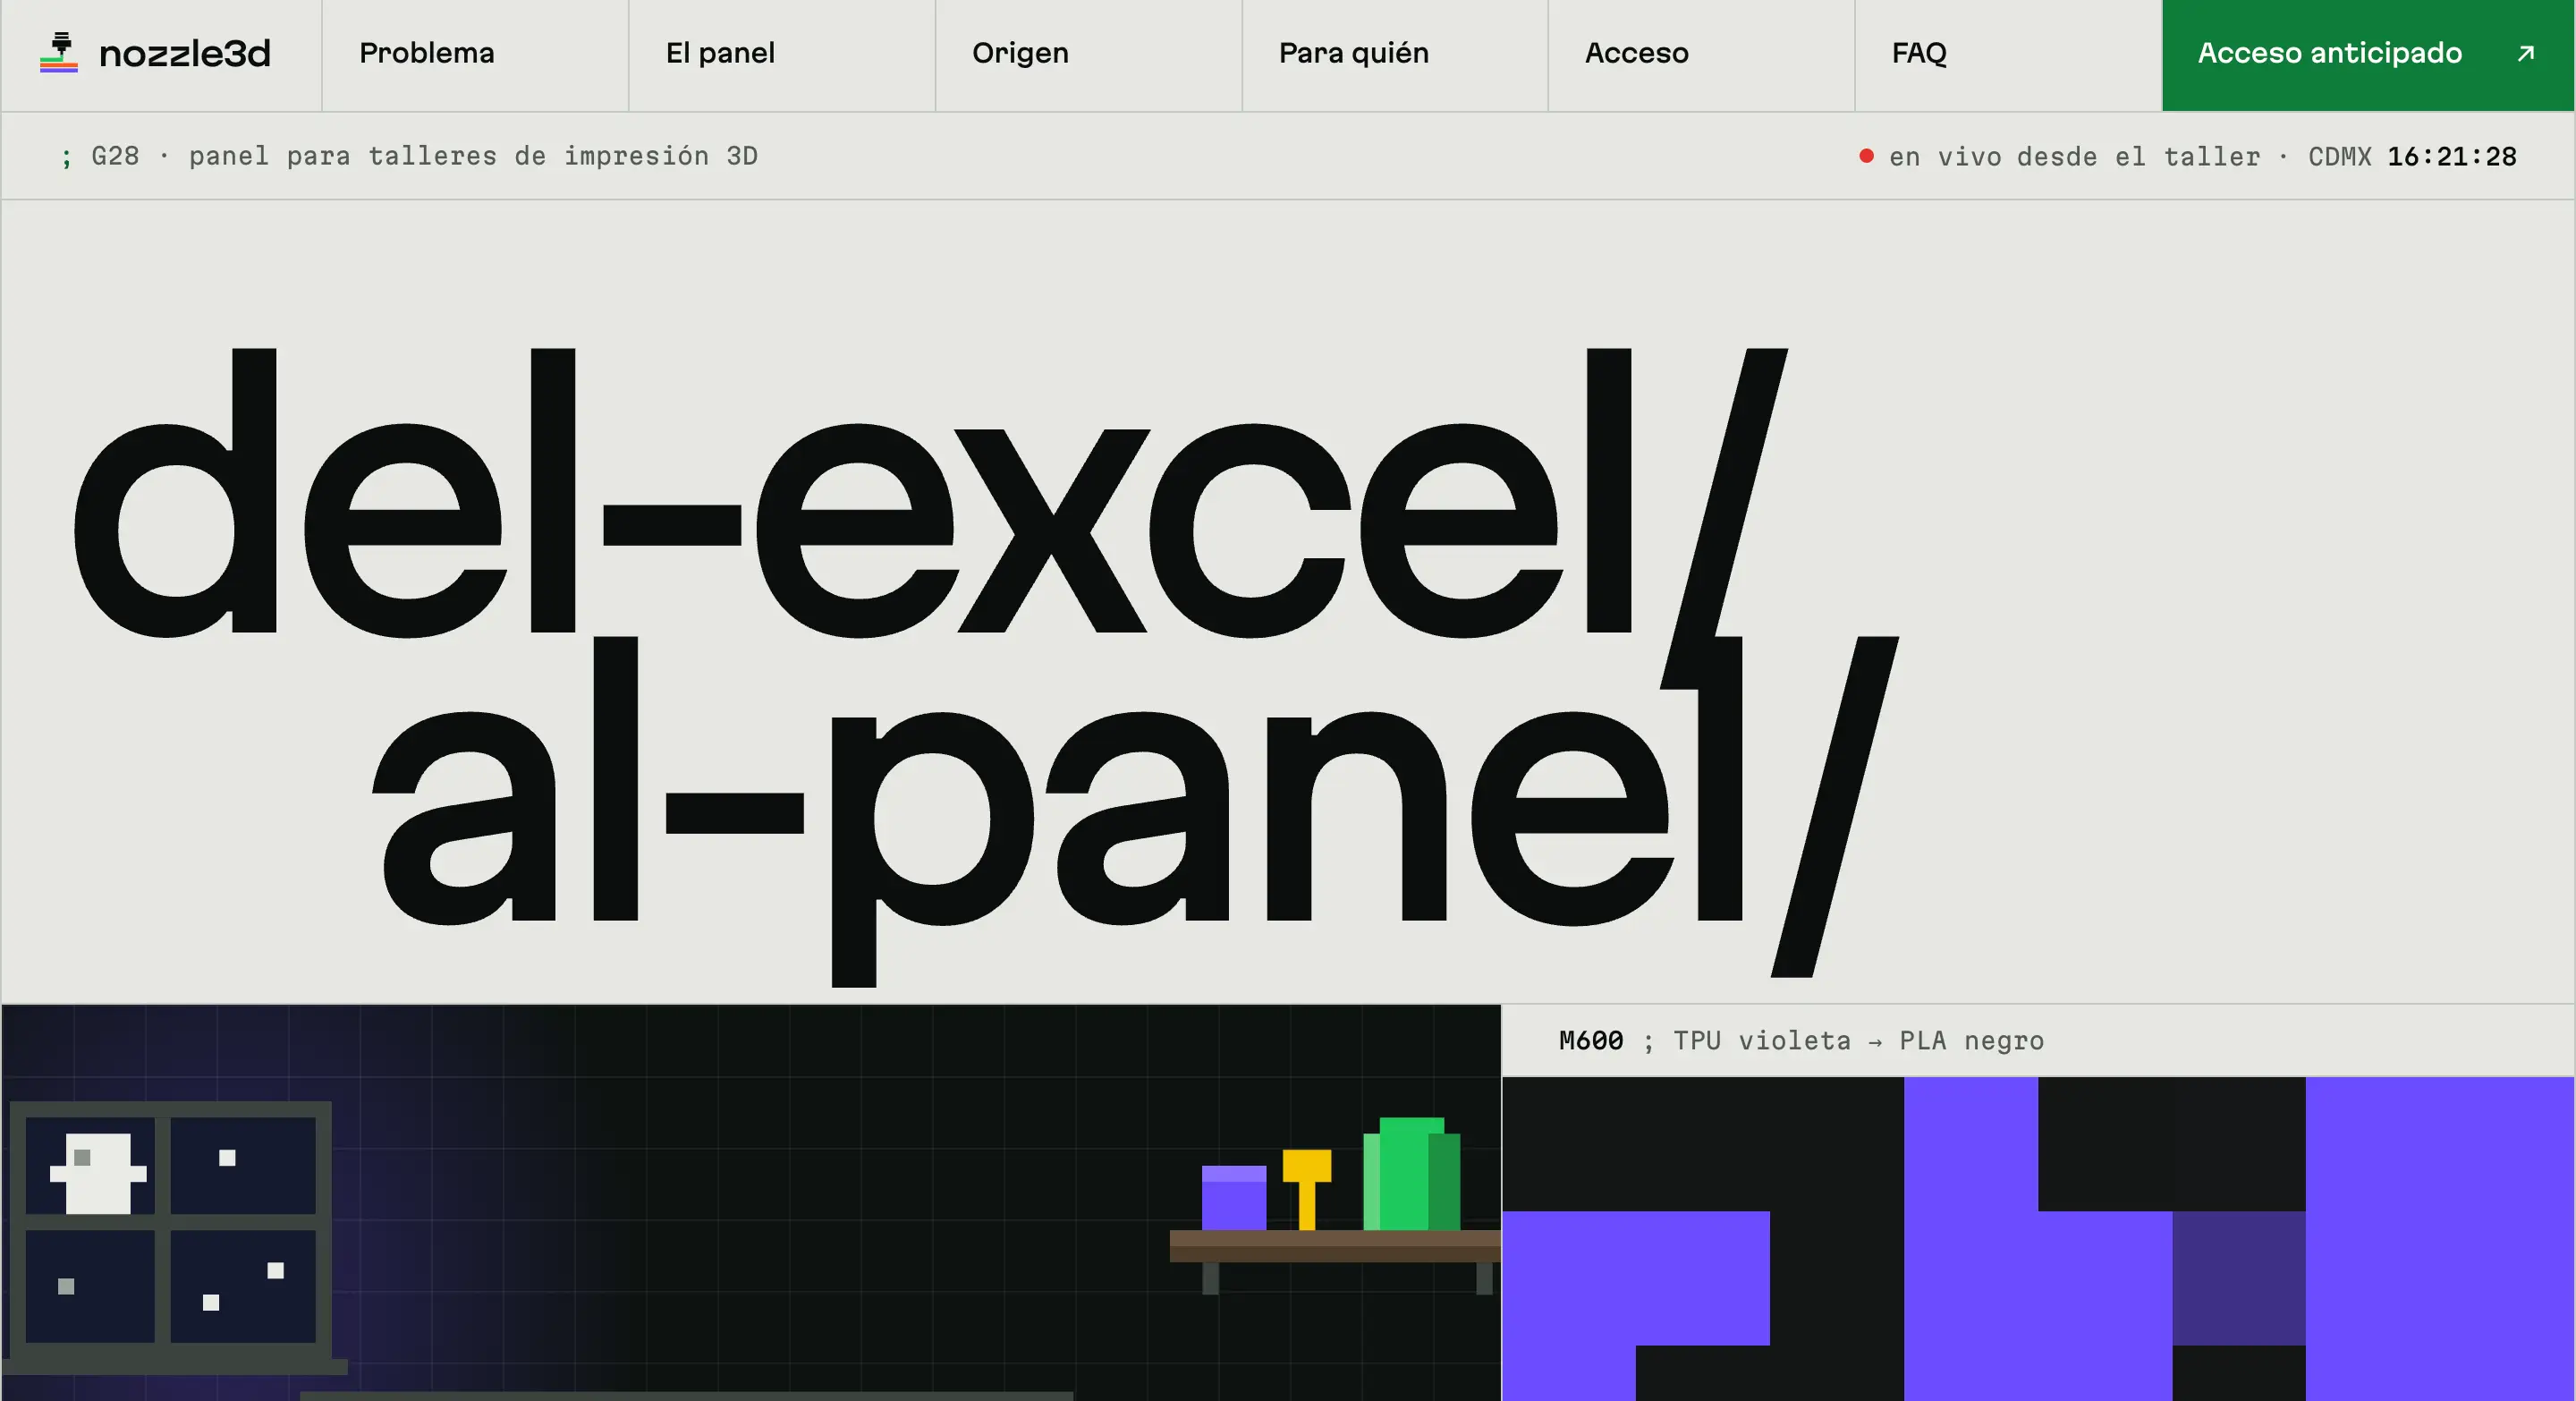The width and height of the screenshot is (2576, 1401).
Task: Click the yellow pixel trophy on the shelf
Action: [1306, 1189]
